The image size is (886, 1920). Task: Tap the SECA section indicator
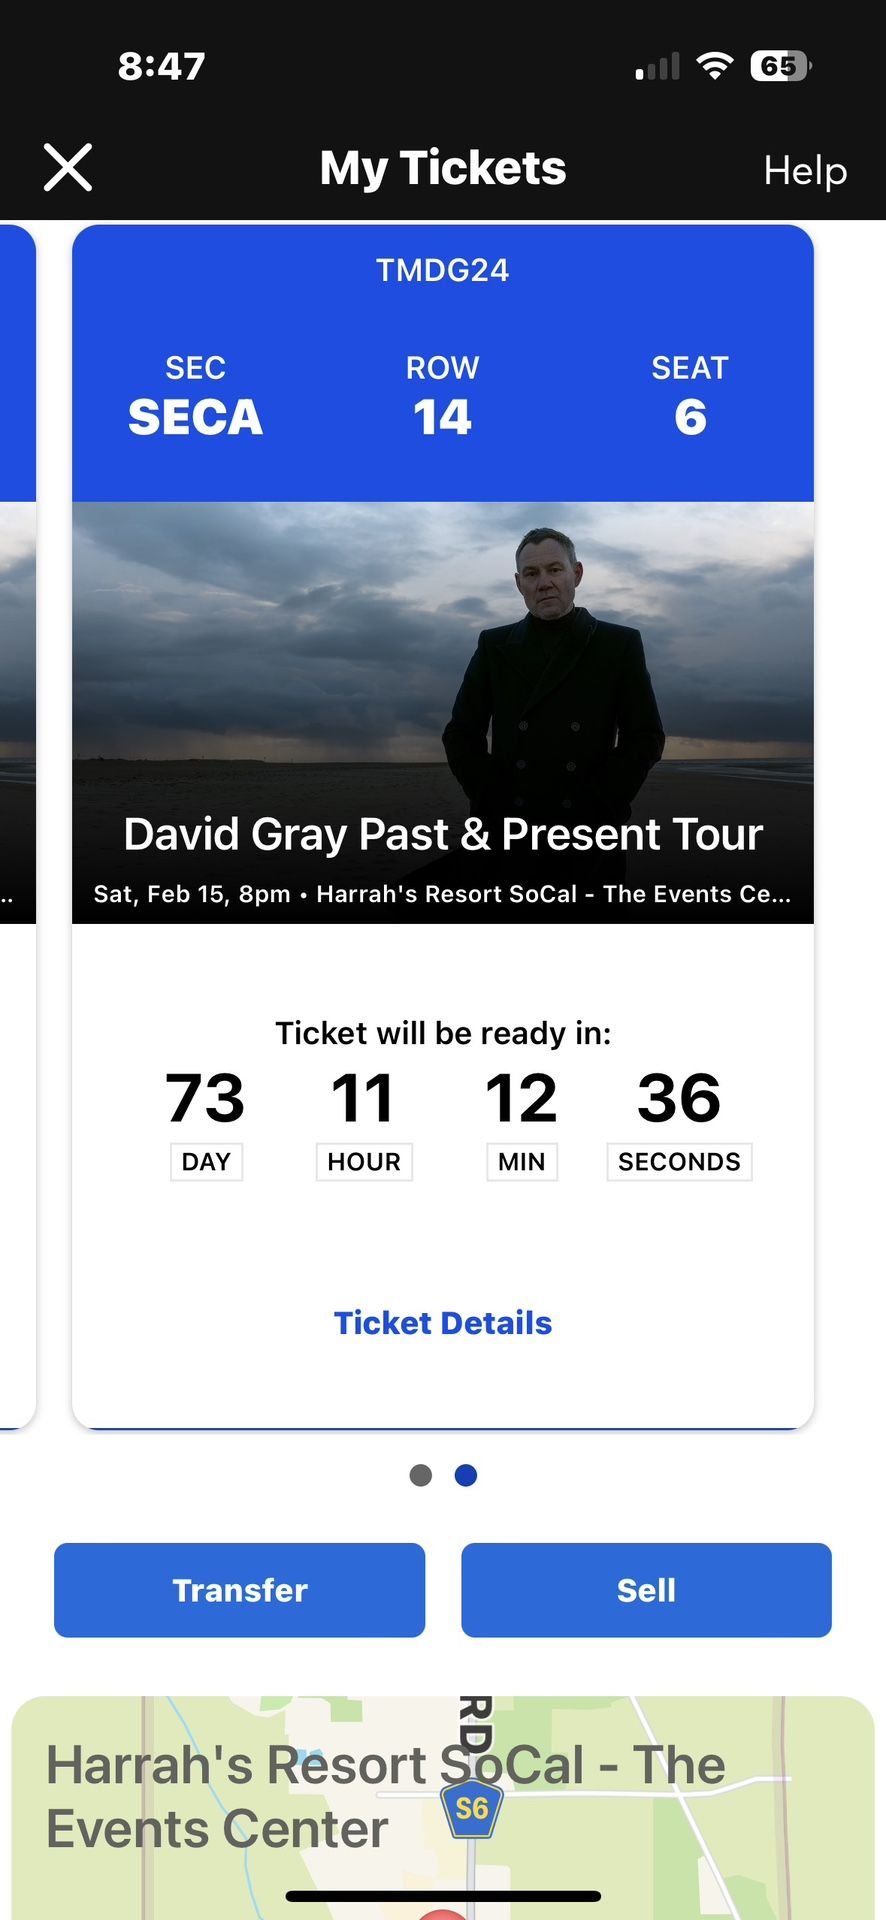point(195,395)
